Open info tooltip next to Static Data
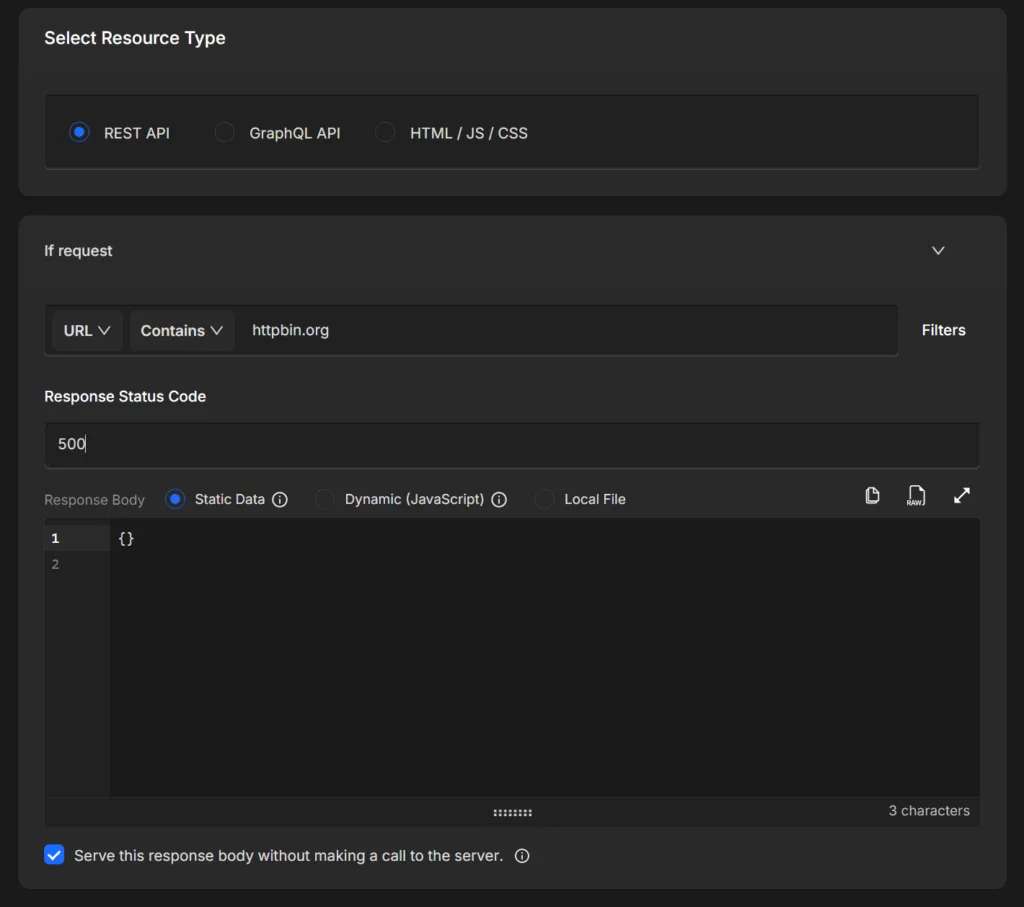Viewport: 1024px width, 907px height. point(280,500)
